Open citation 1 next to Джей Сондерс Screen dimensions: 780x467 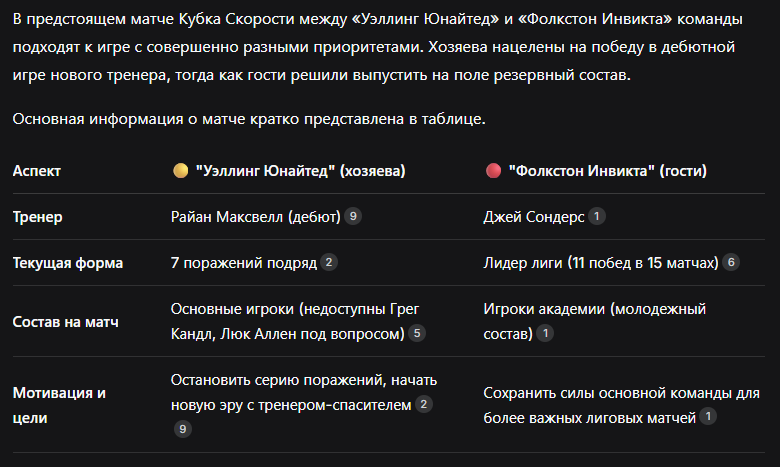(x=596, y=216)
